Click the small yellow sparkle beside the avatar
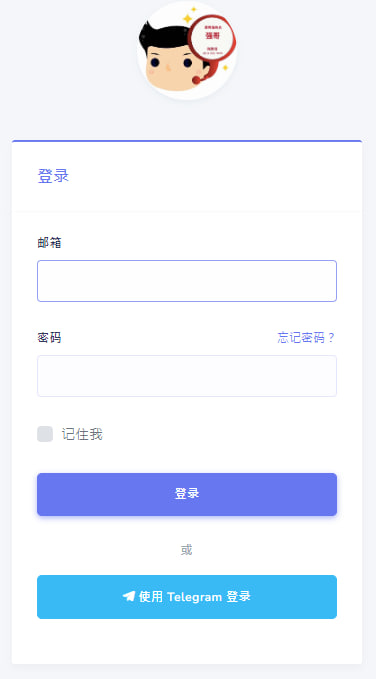 tap(225, 68)
